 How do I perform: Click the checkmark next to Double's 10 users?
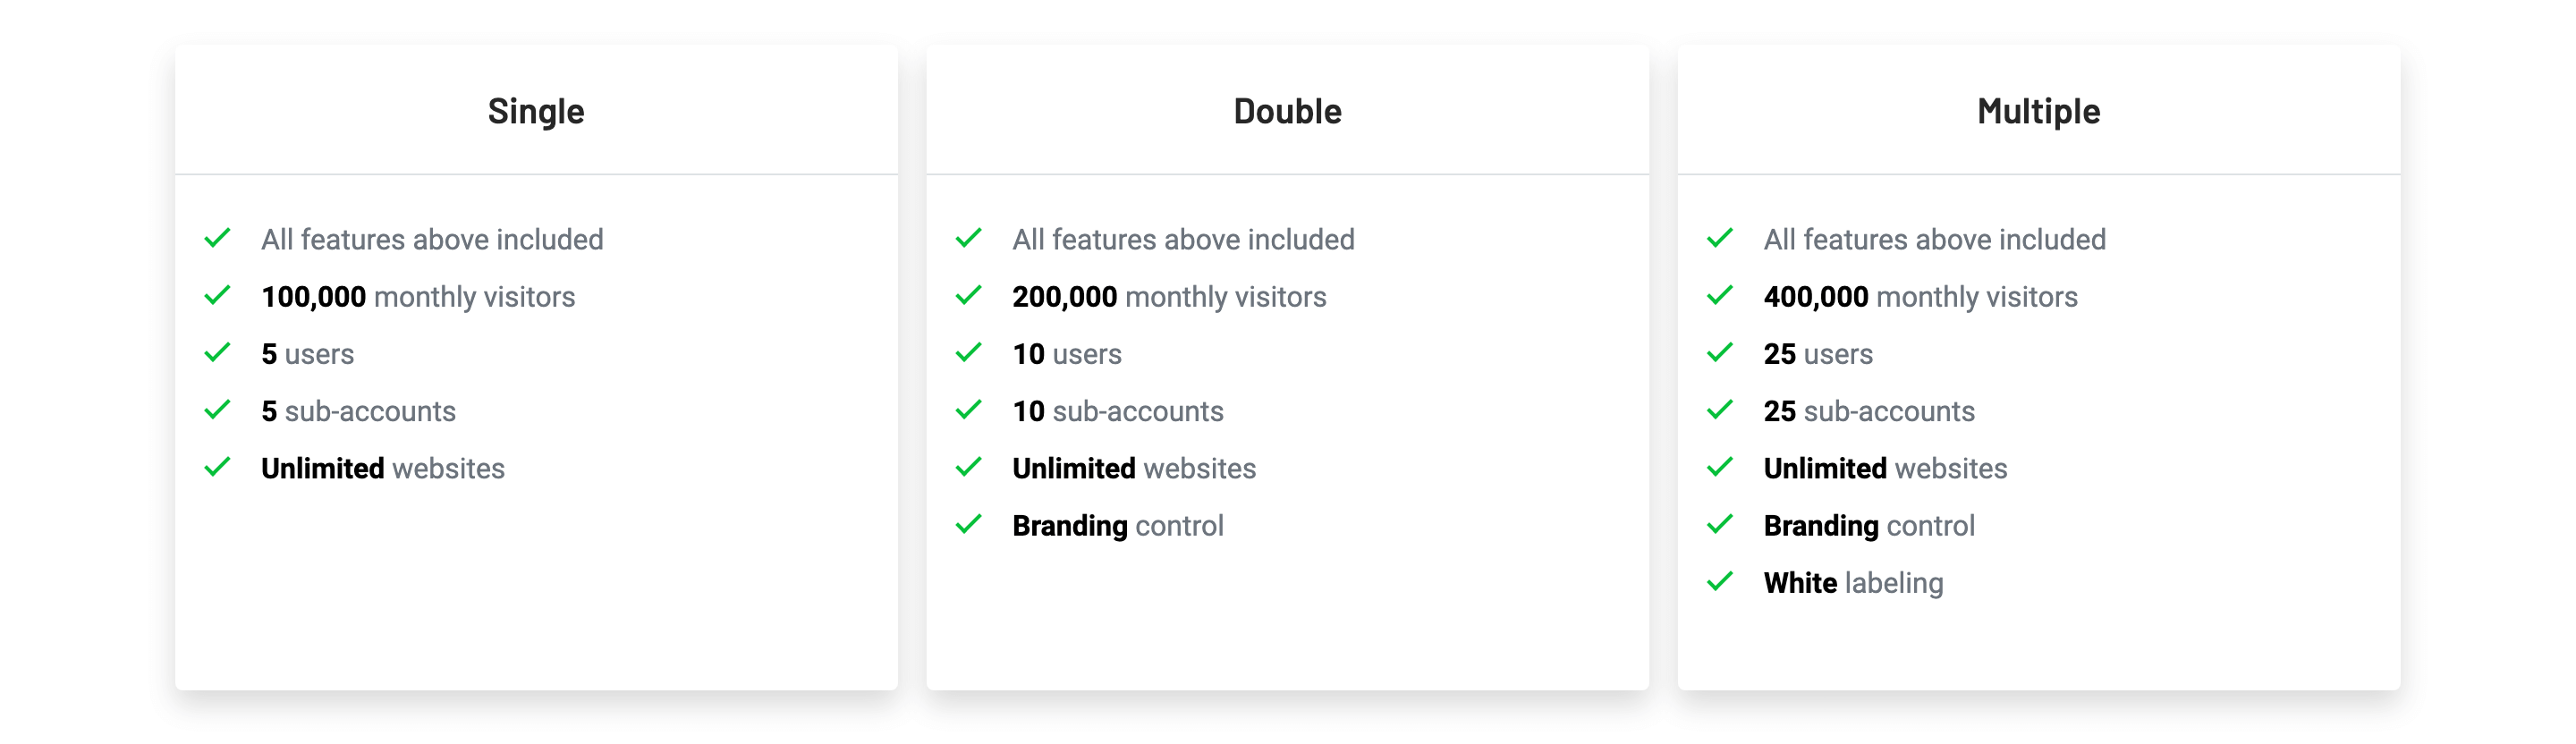pyautogui.click(x=968, y=353)
